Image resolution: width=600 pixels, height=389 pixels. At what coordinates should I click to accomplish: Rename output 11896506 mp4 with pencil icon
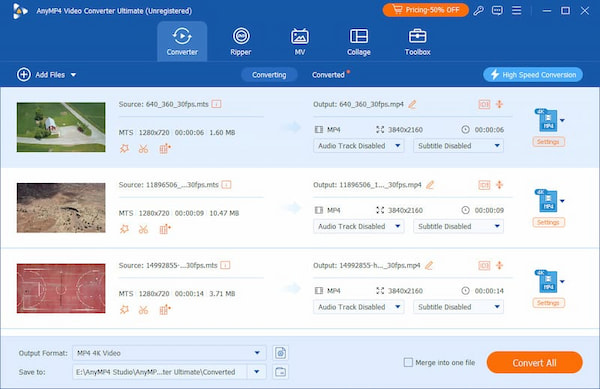(x=430, y=185)
